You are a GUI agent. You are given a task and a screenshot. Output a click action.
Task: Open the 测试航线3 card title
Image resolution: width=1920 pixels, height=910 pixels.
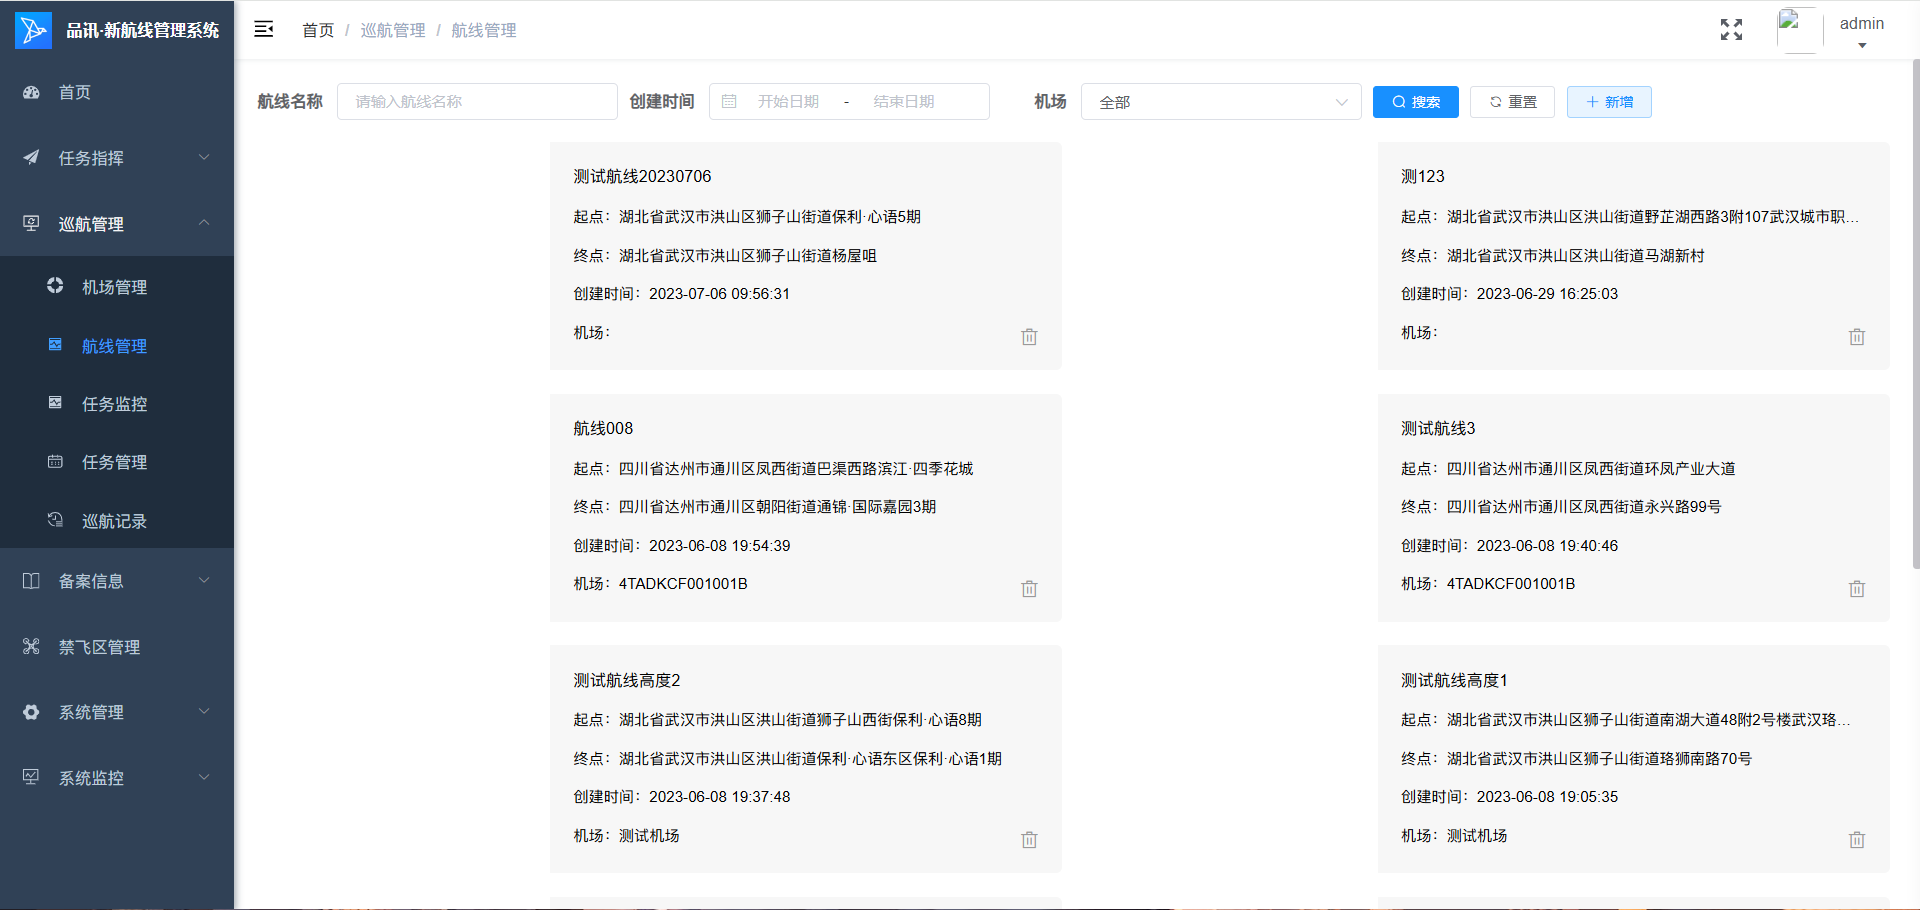tap(1438, 428)
